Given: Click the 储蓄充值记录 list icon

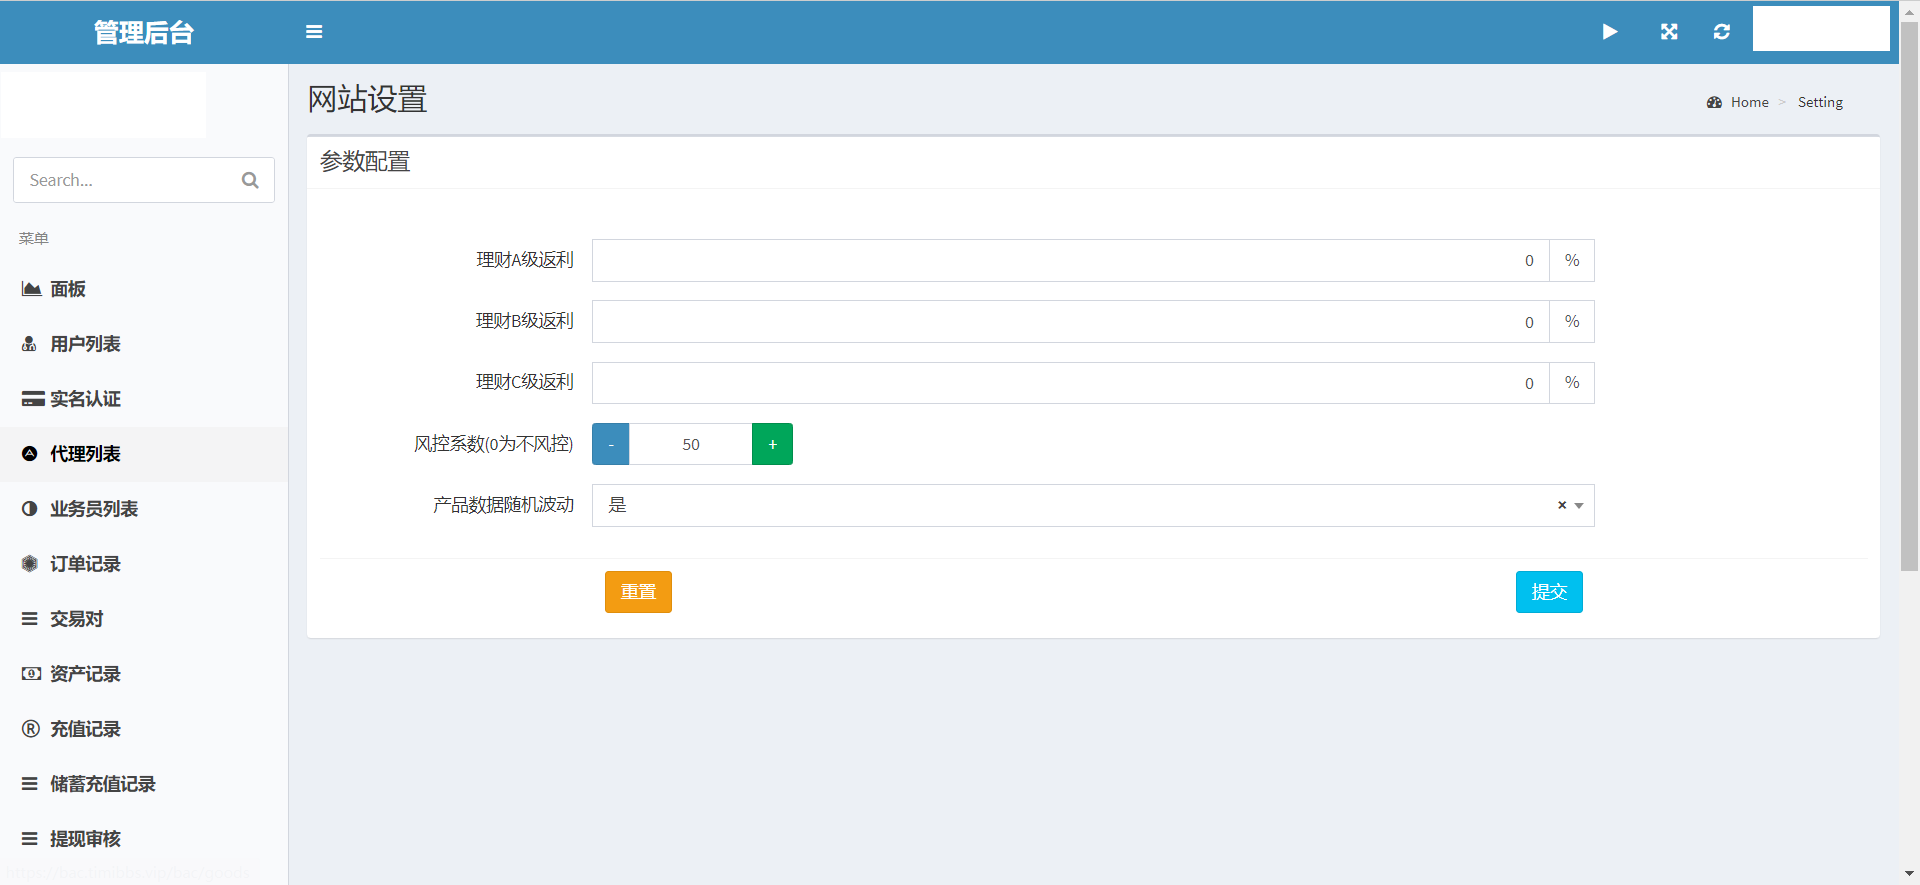Looking at the screenshot, I should pyautogui.click(x=30, y=784).
